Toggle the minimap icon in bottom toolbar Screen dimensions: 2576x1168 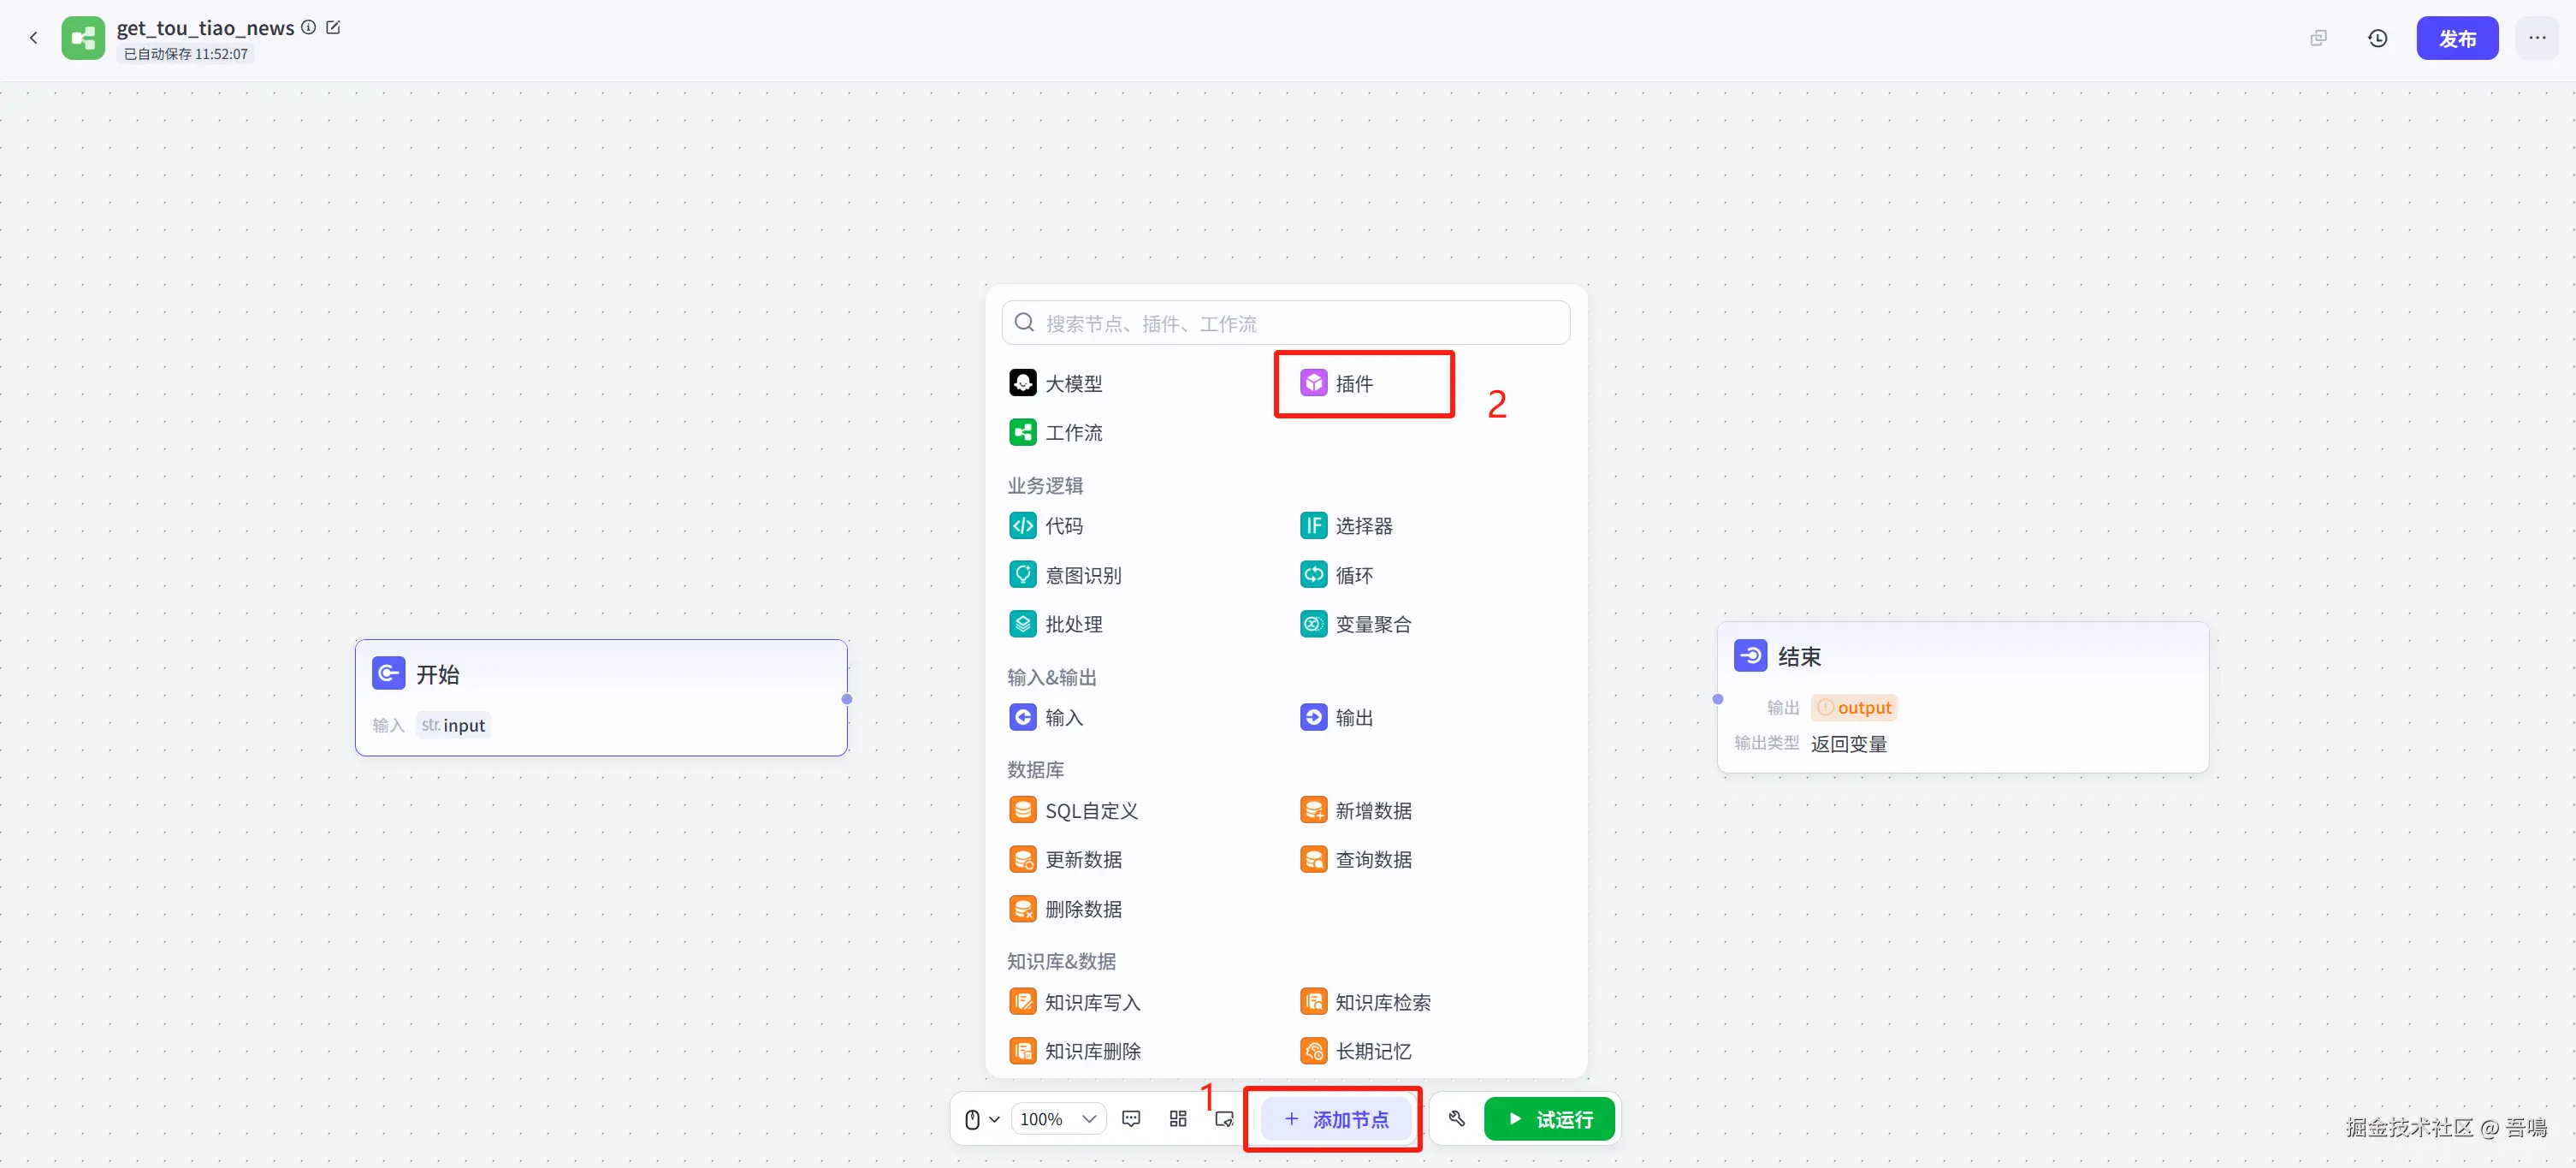pos(1223,1119)
